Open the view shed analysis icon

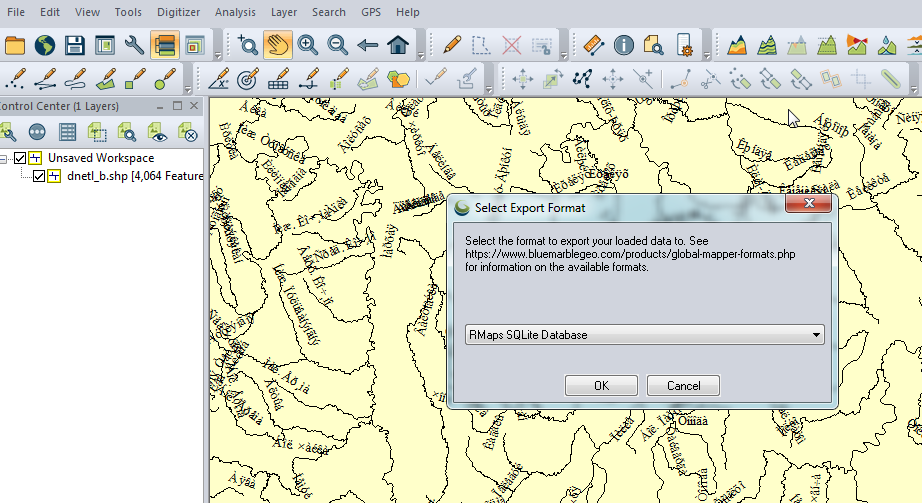857,45
